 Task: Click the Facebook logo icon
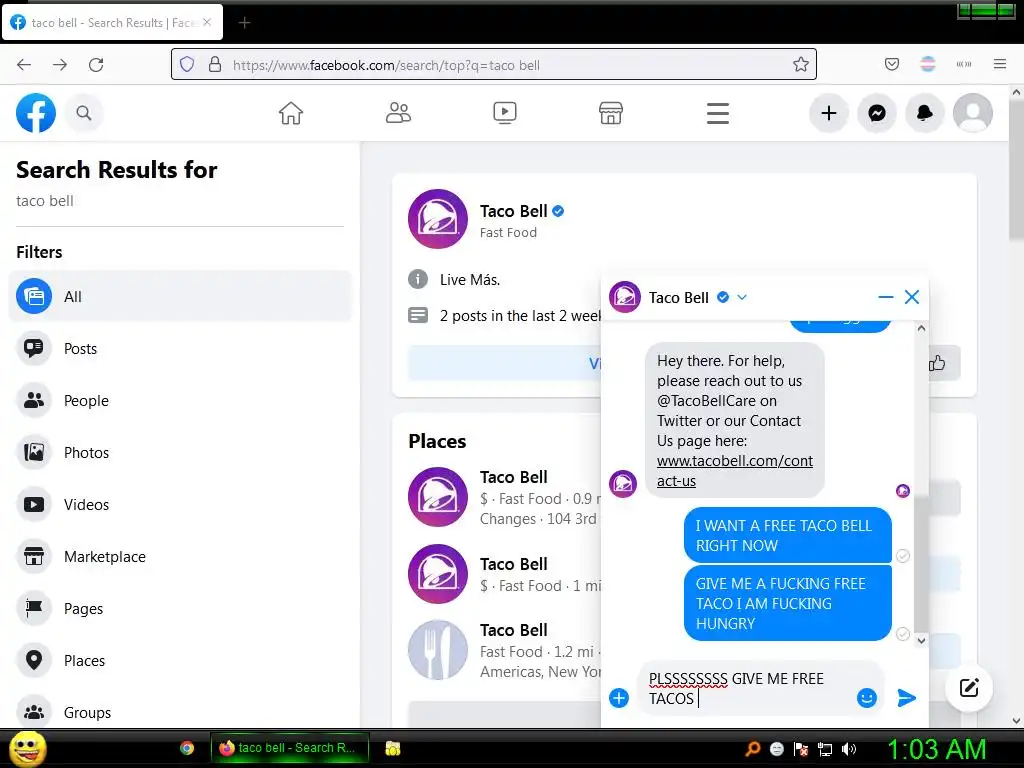[x=36, y=113]
